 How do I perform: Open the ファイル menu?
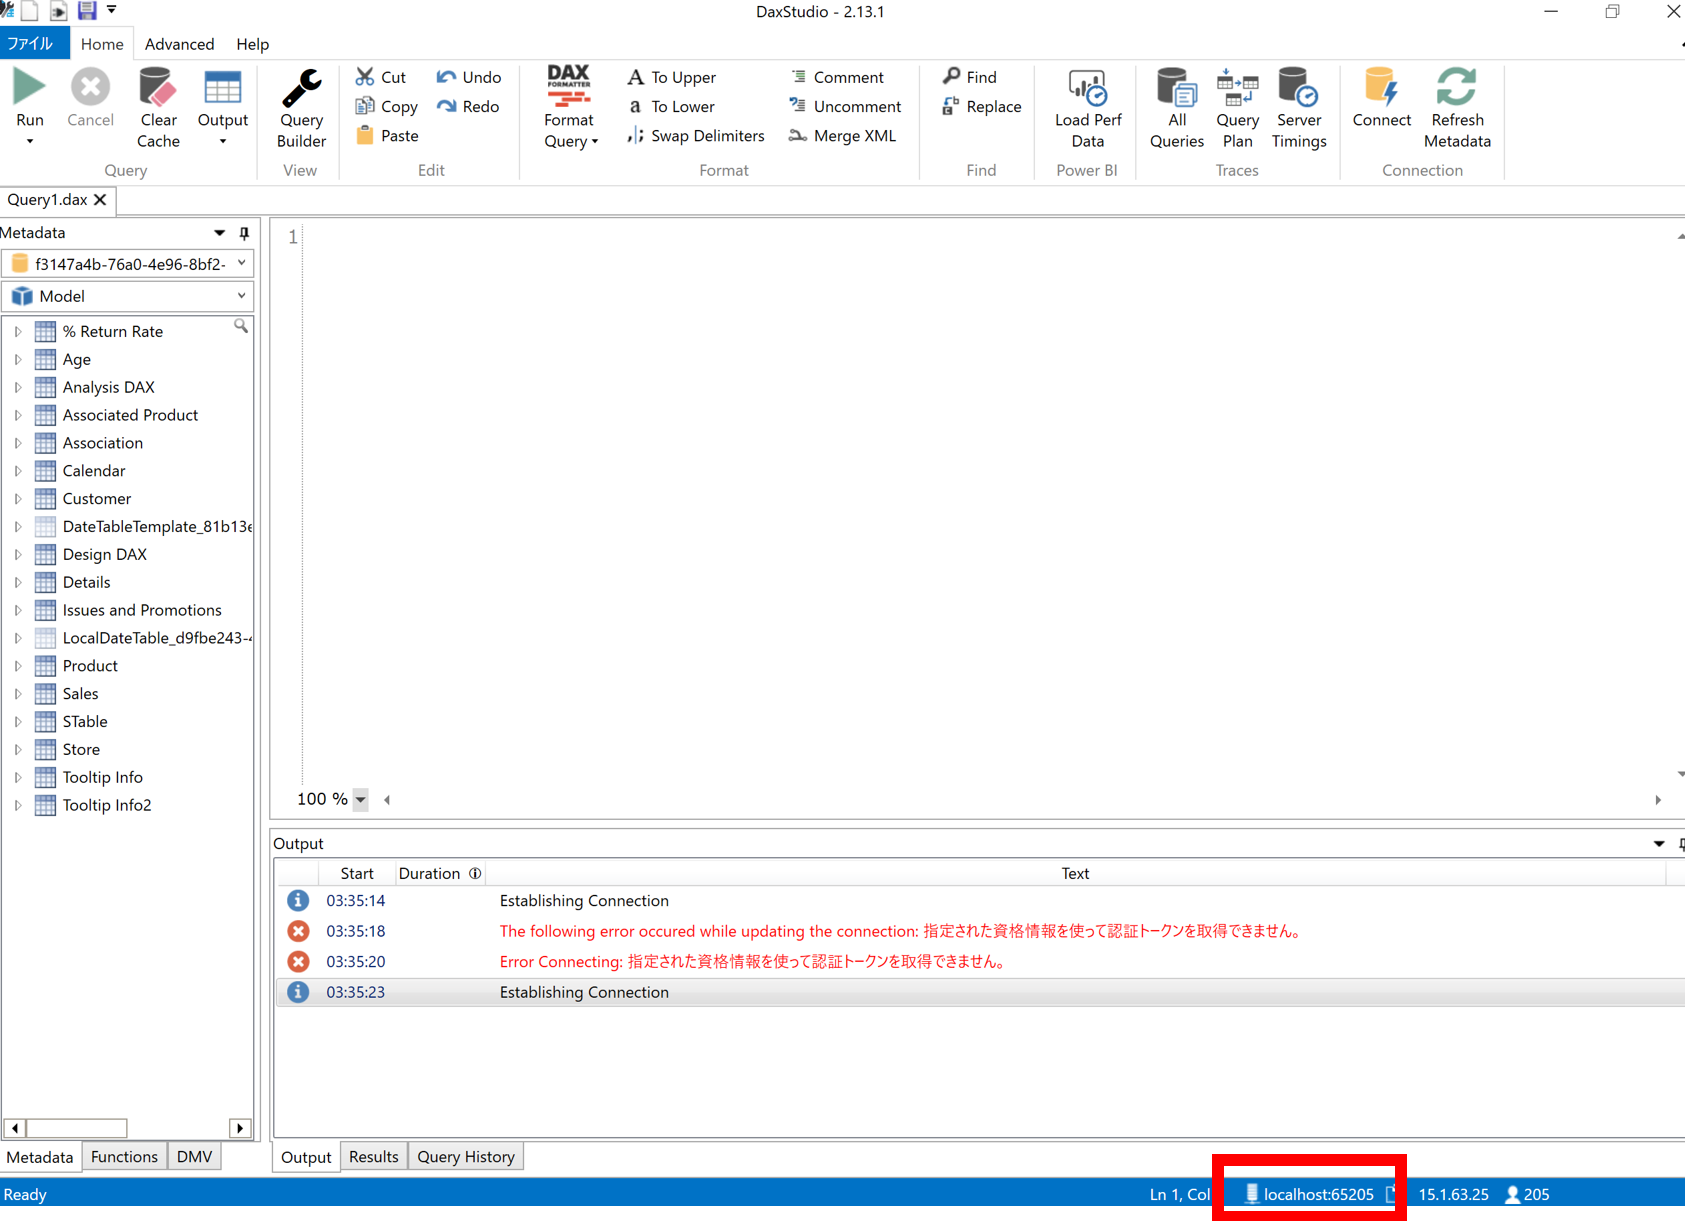coord(33,44)
